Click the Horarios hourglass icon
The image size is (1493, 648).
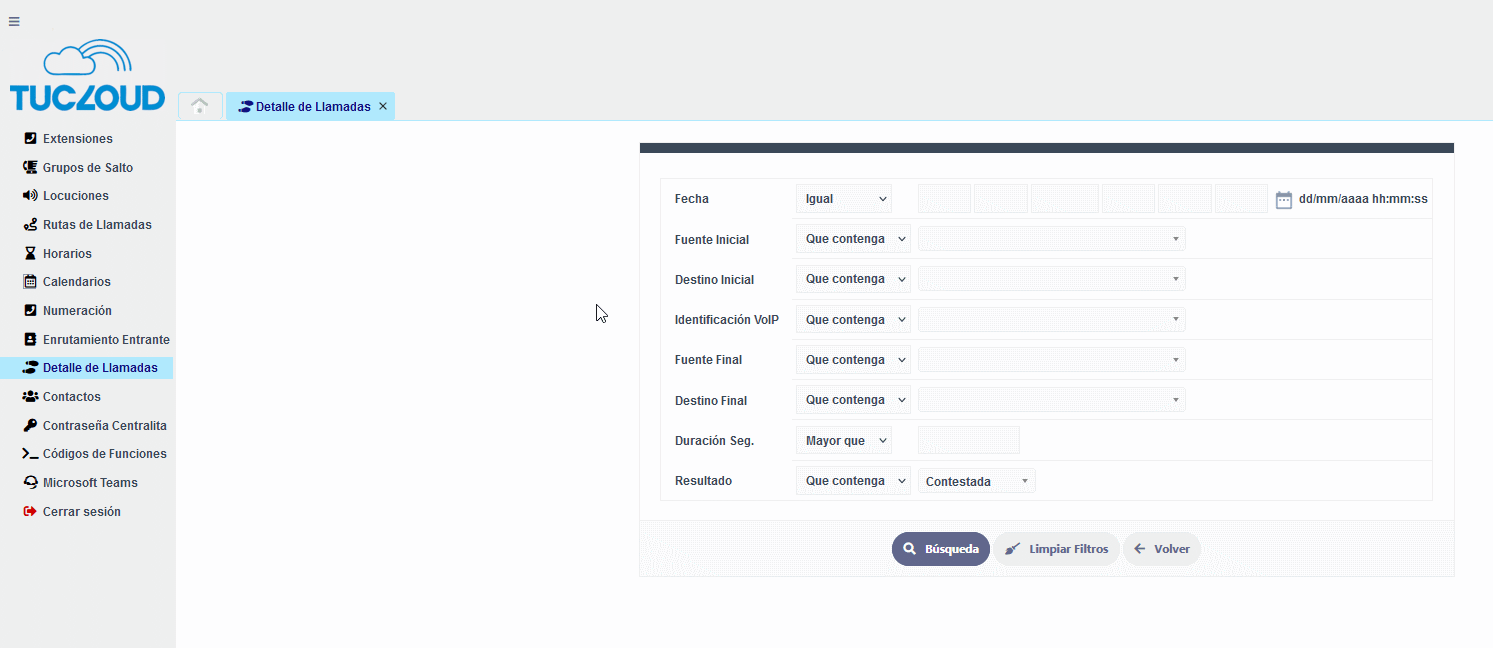[30, 254]
